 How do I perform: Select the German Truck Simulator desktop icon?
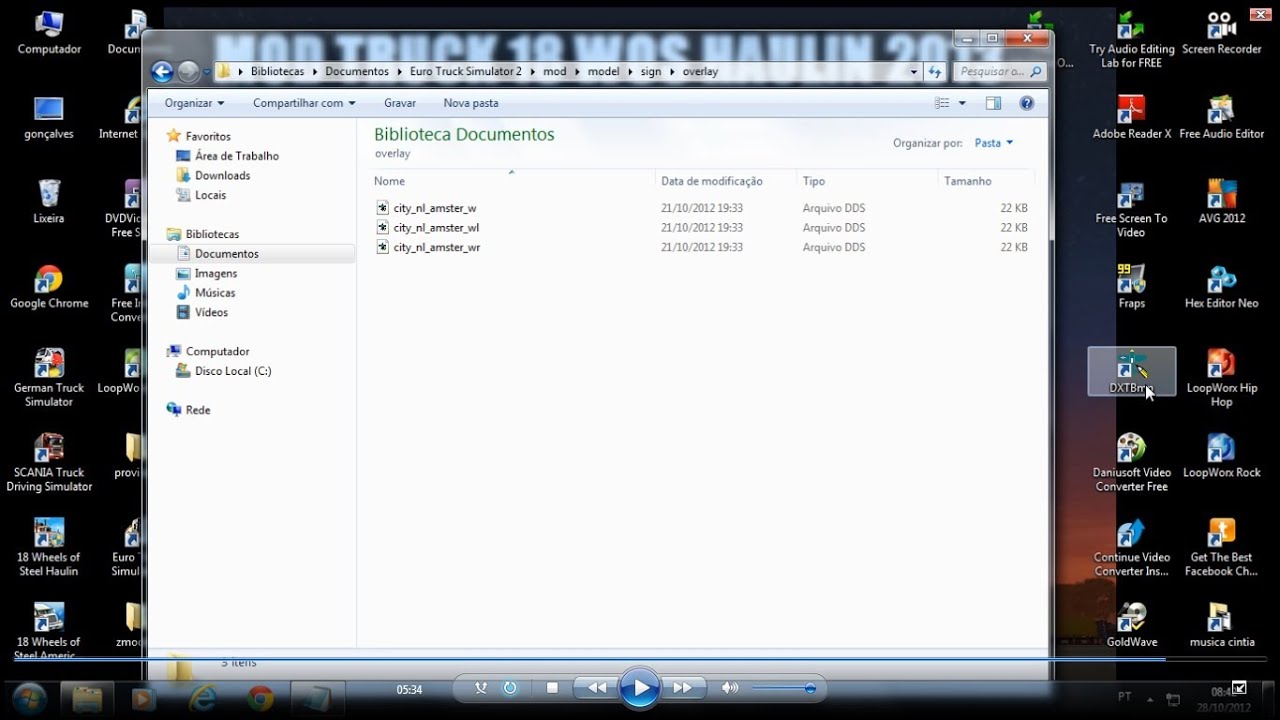(x=49, y=377)
